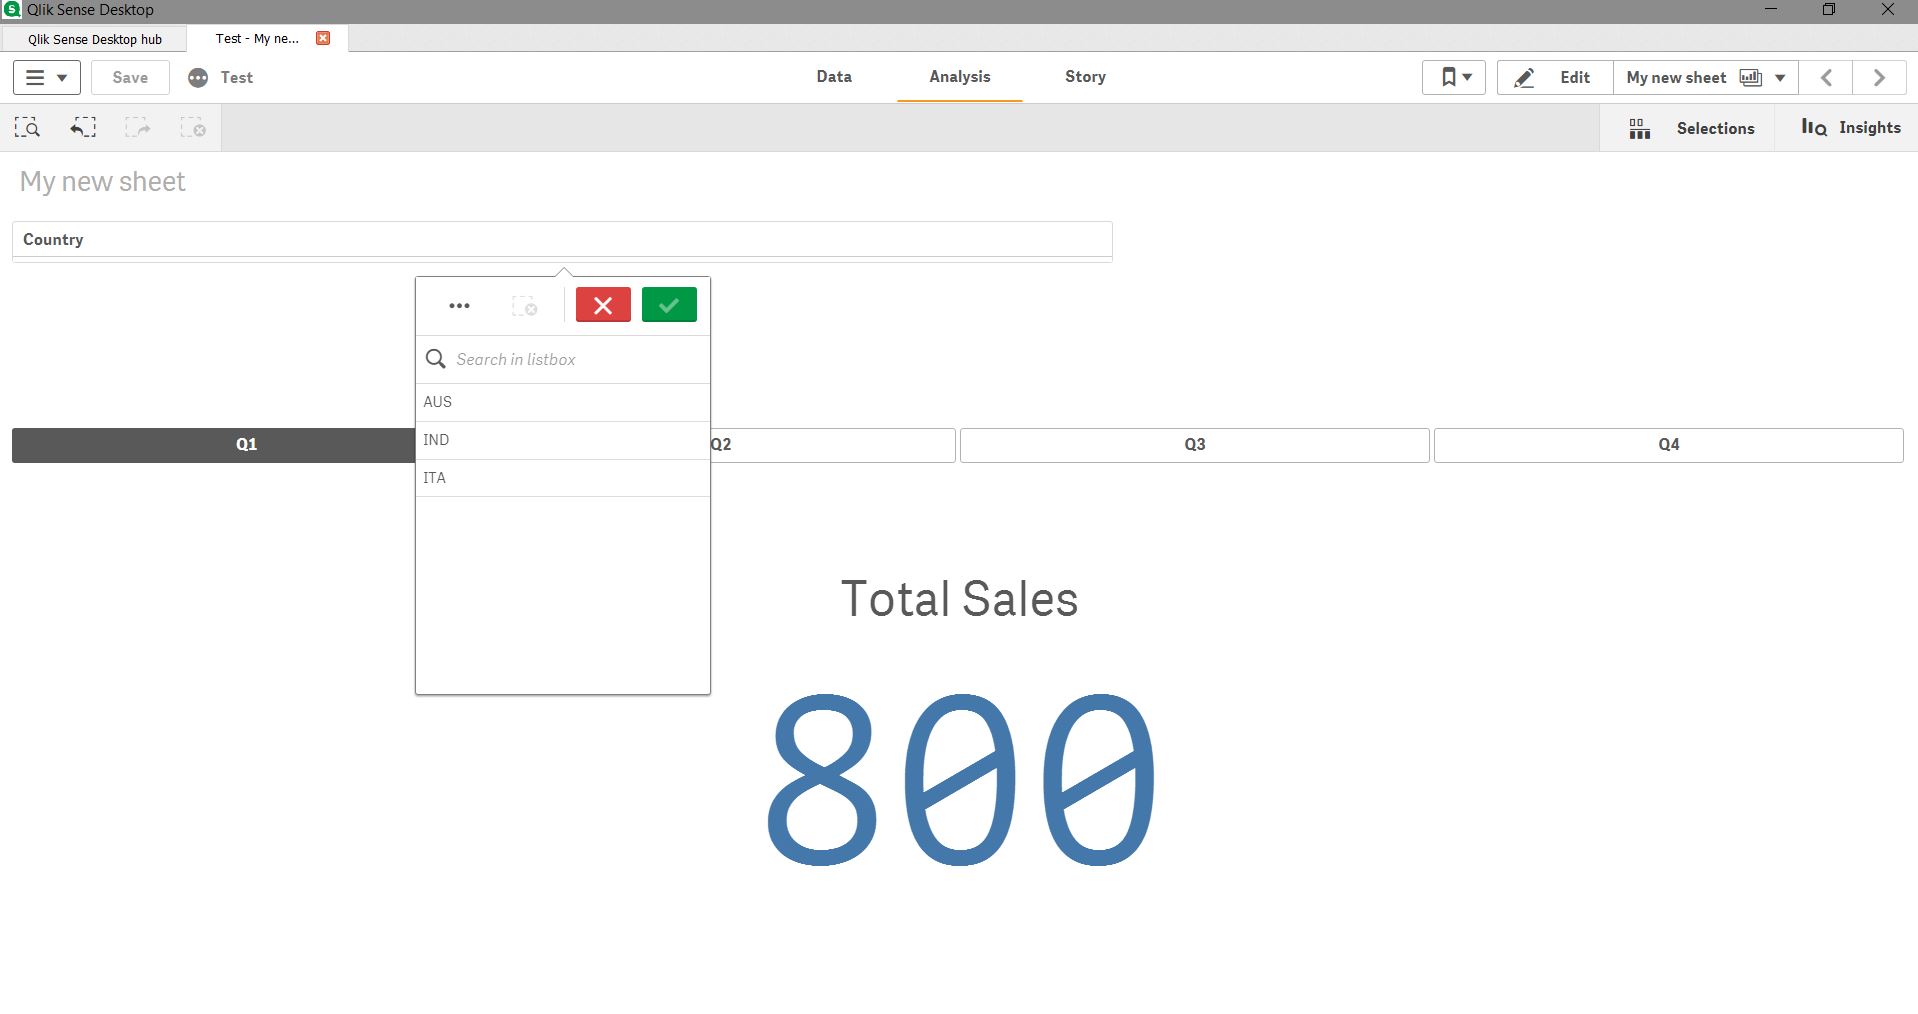
Task: Click the Edit pencil icon
Action: 1524,78
